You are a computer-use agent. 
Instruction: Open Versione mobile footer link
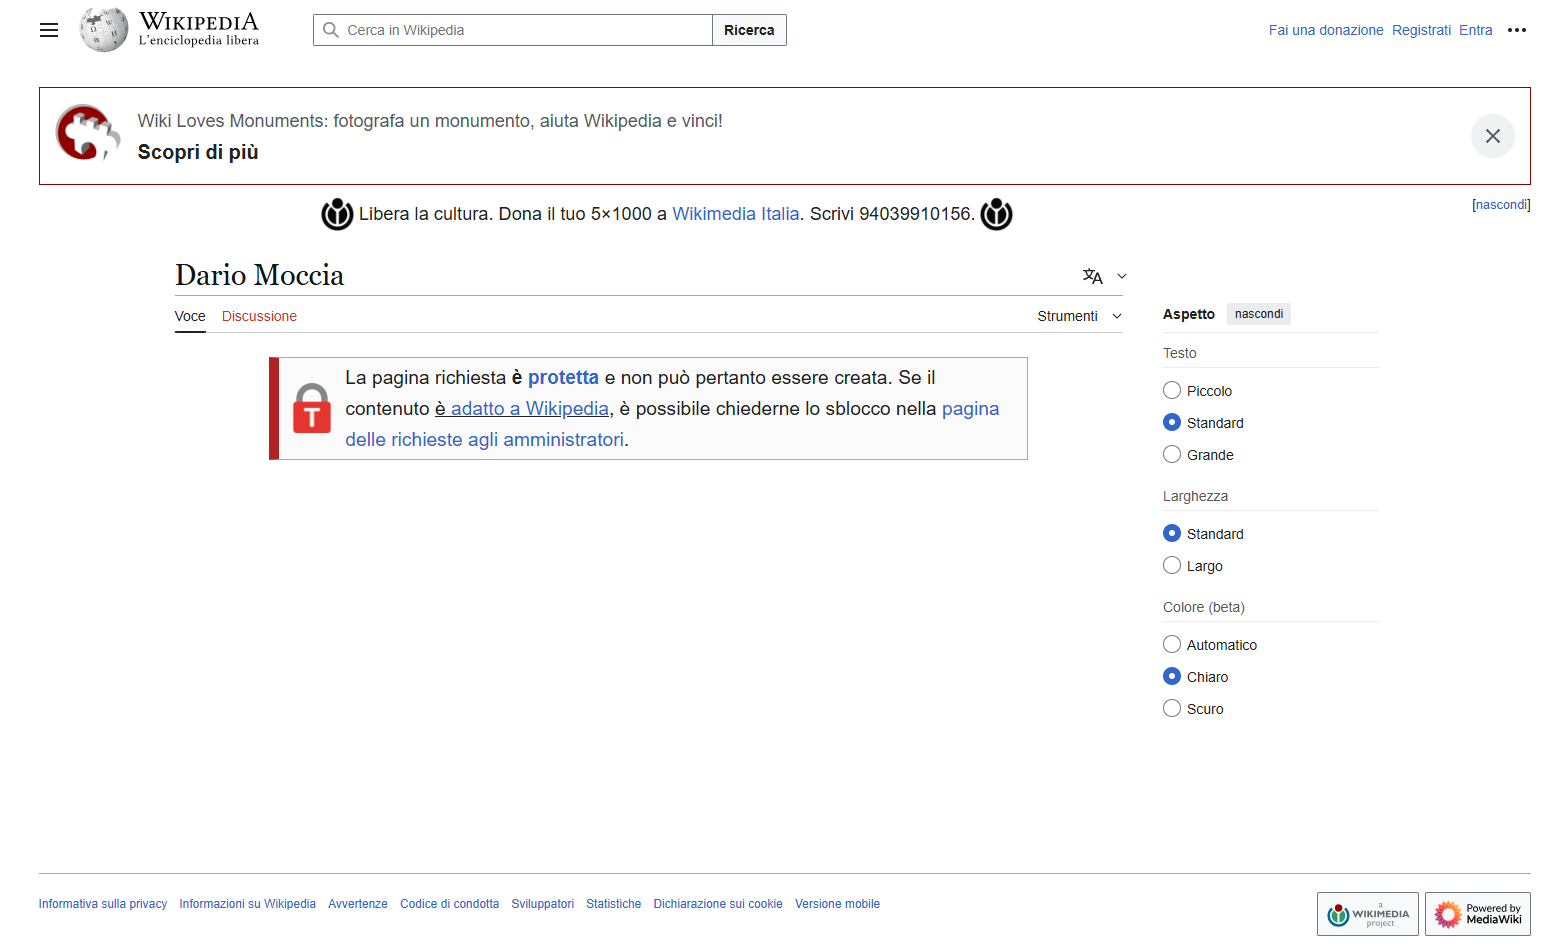point(837,904)
